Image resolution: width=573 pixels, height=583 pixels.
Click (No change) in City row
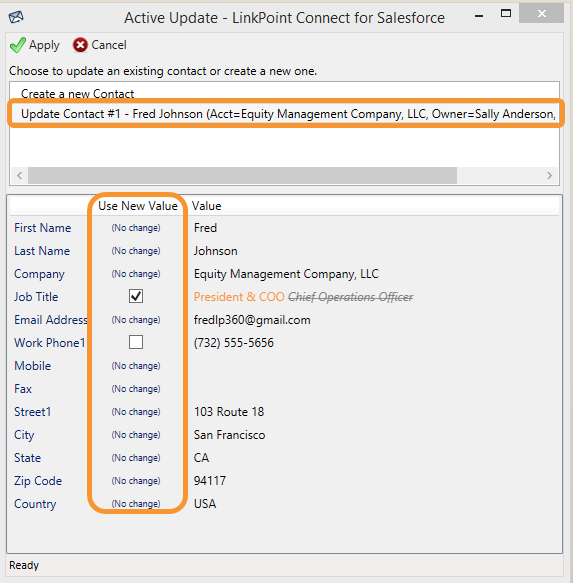pyautogui.click(x=136, y=435)
